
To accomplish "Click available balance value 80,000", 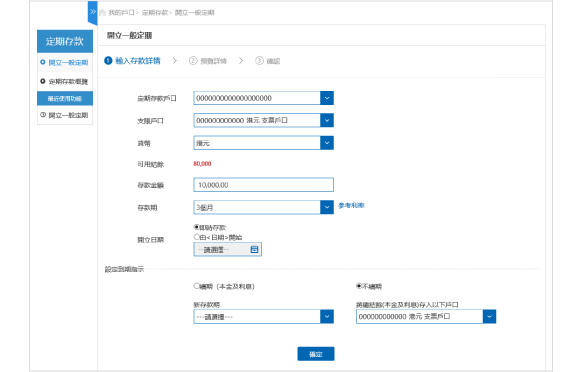I will pyautogui.click(x=202, y=164).
